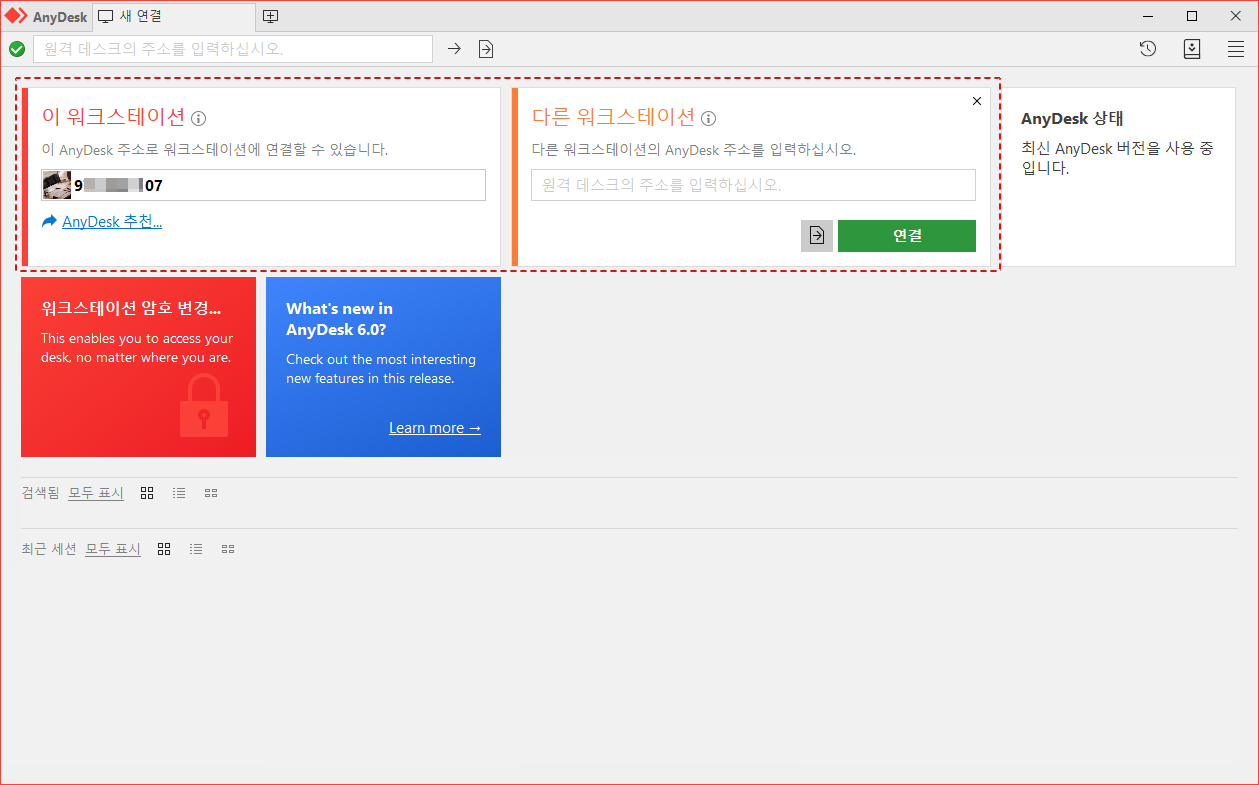This screenshot has width=1259, height=785.
Task: Click the workstation avatar thumbnail
Action: click(x=57, y=185)
